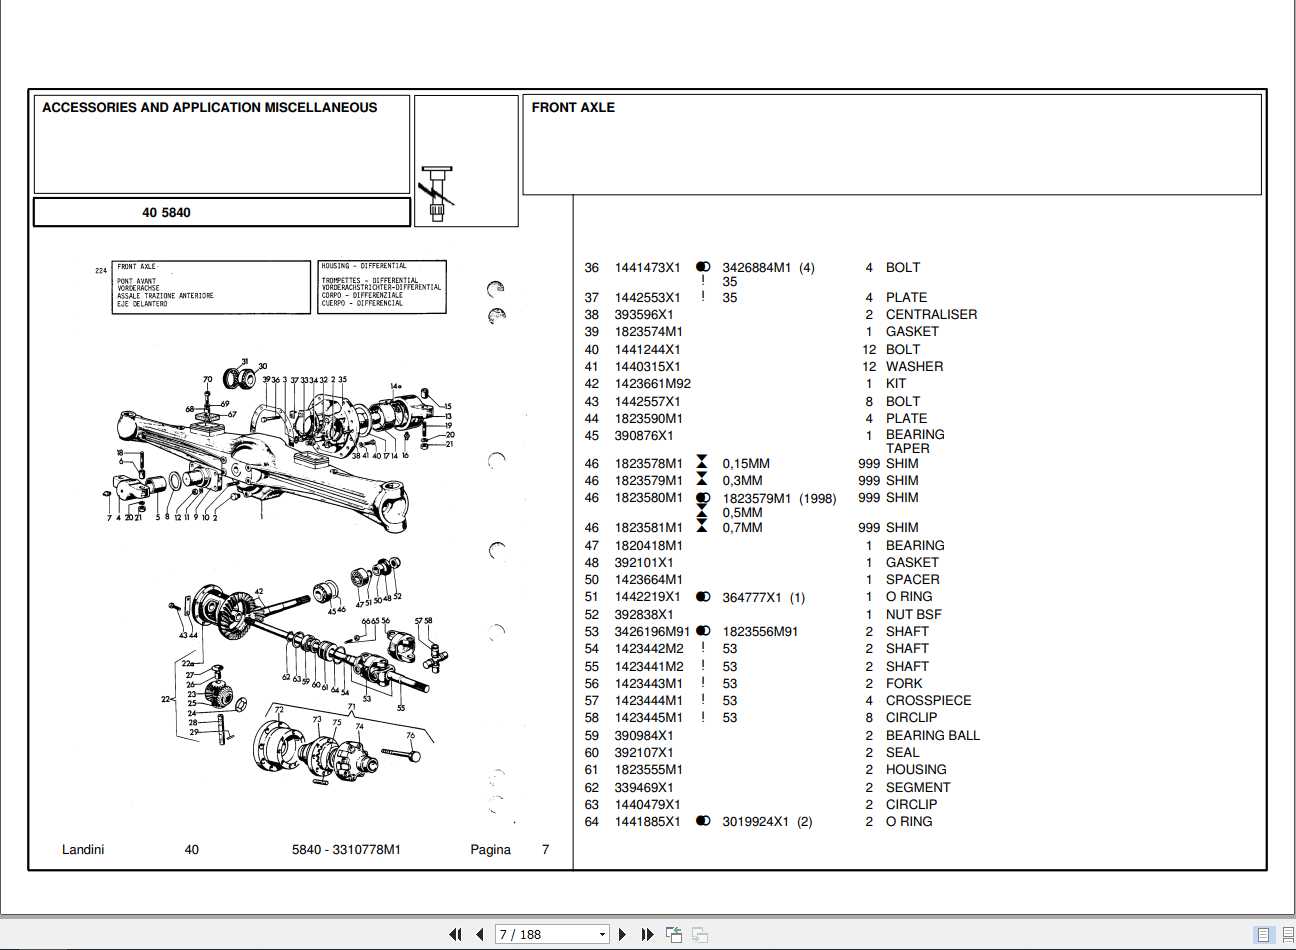Click the KIT description
The image size is (1296, 950).
pyautogui.click(x=896, y=383)
